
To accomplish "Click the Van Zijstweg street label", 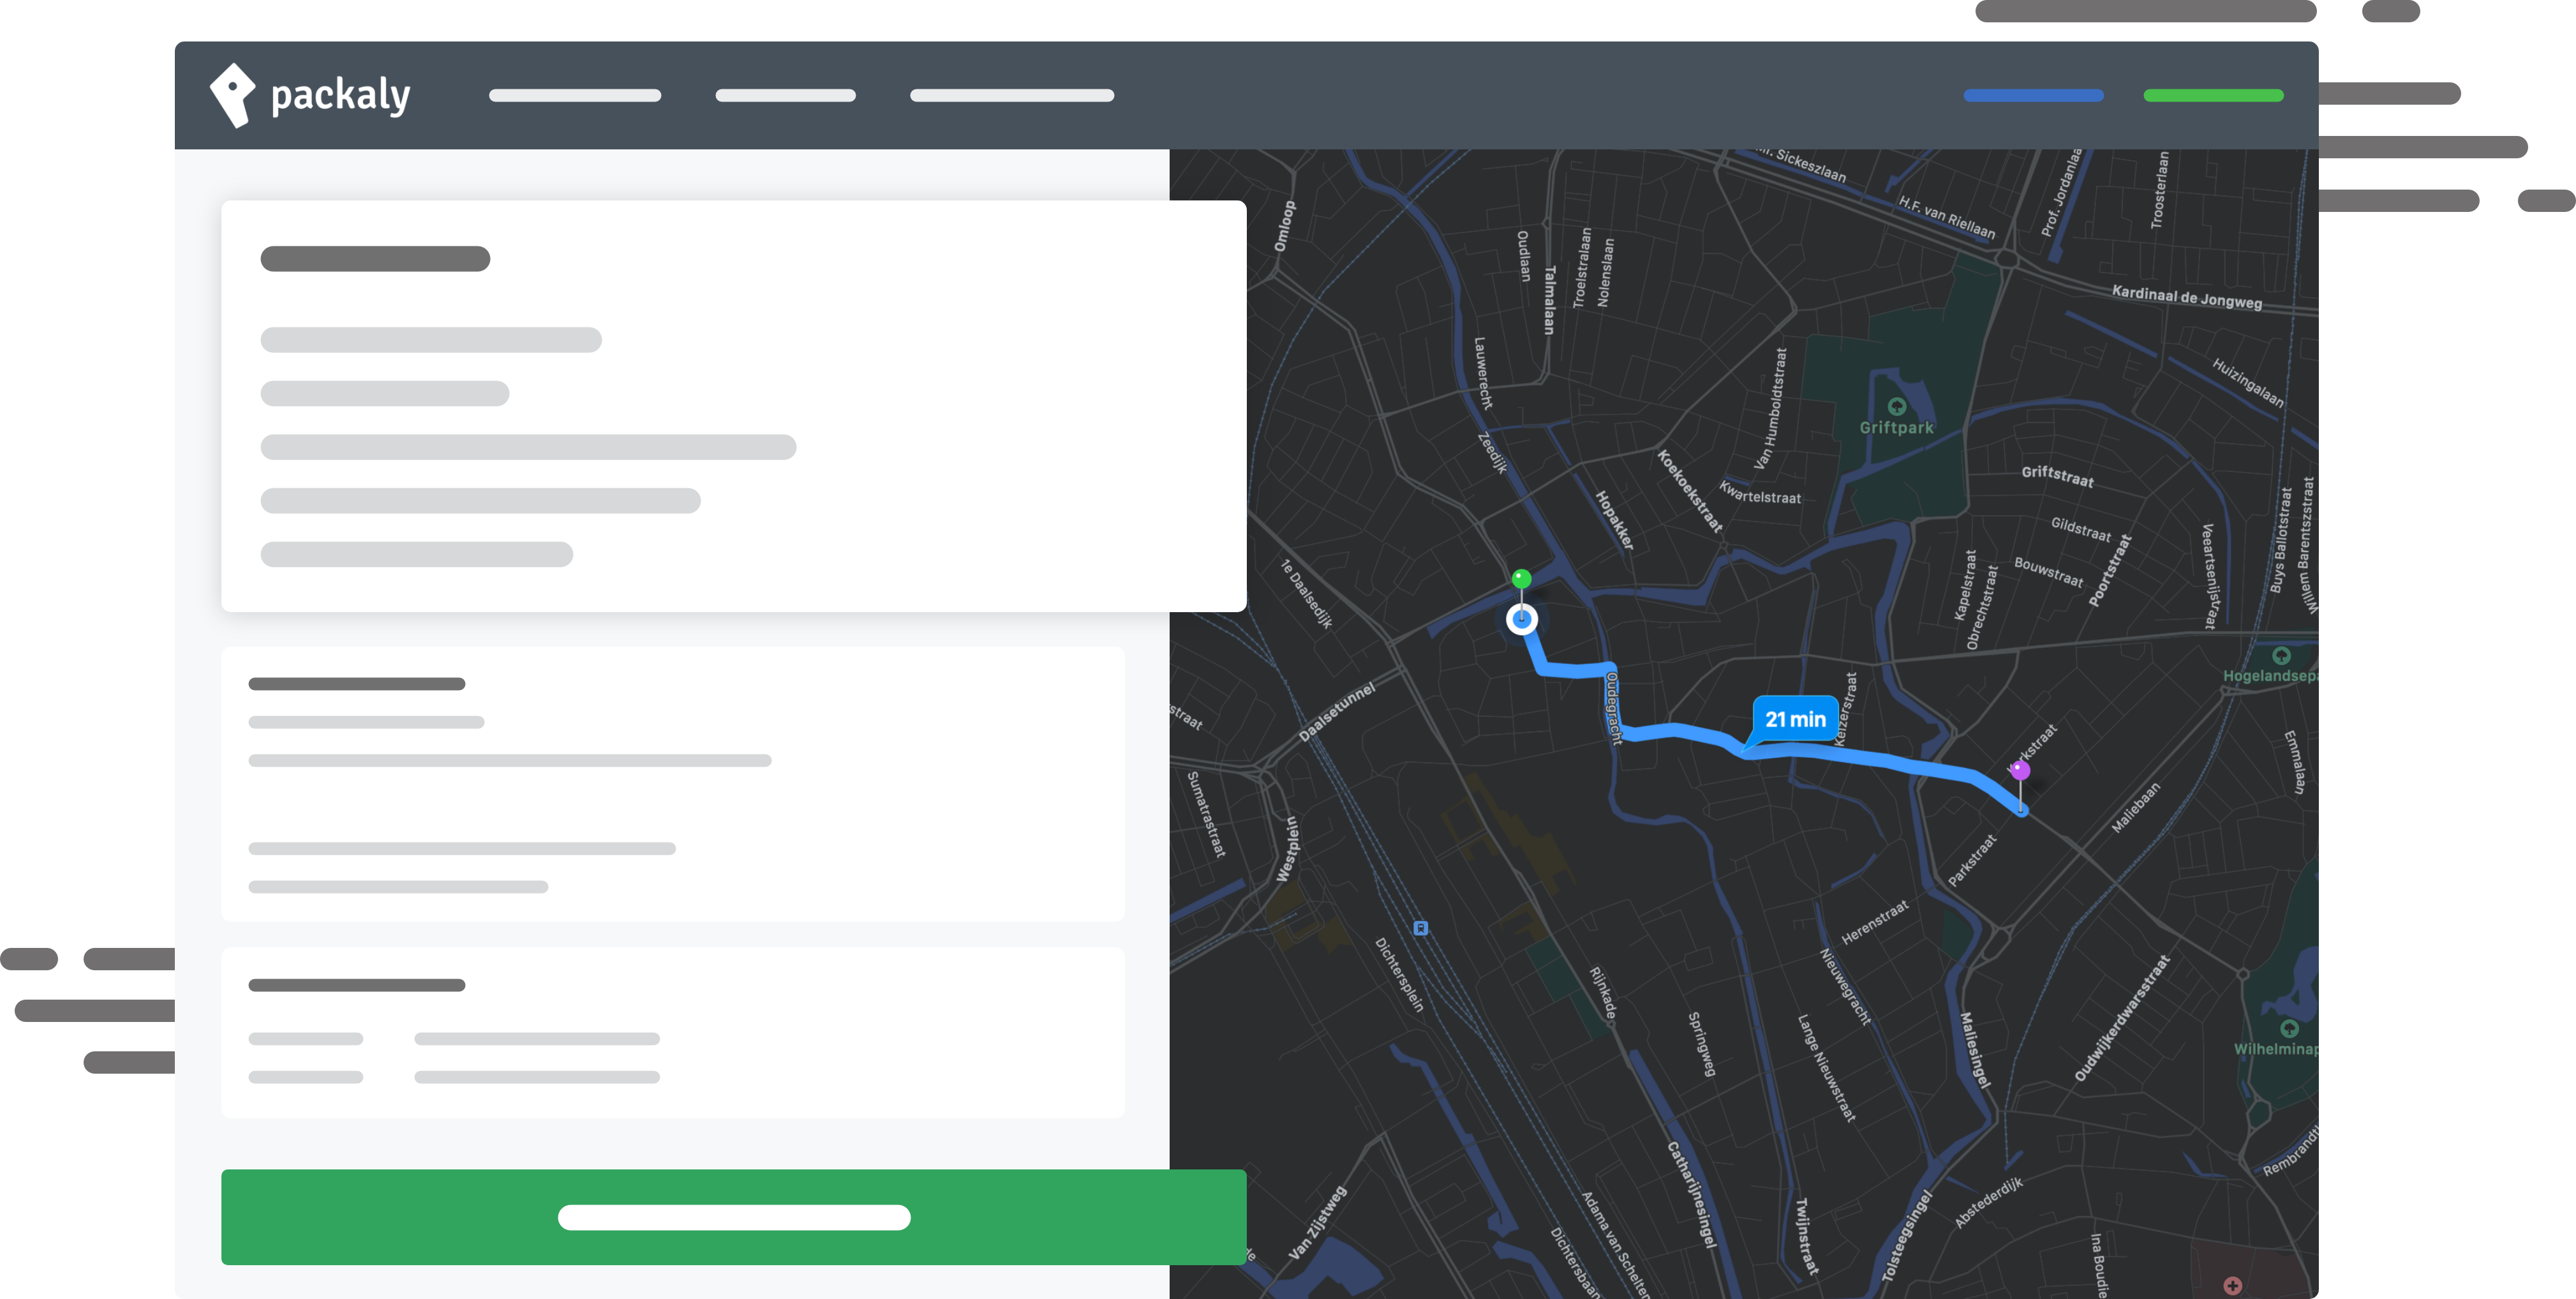I will click(x=1317, y=1222).
